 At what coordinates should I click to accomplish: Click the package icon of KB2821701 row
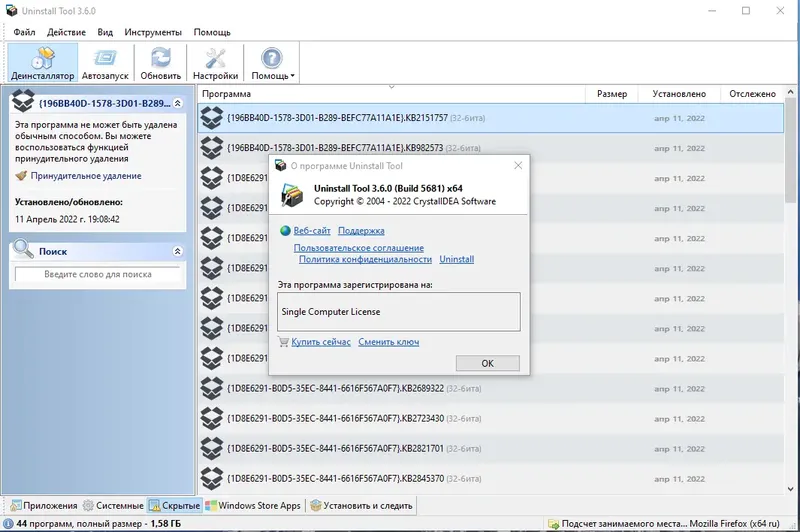click(212, 449)
